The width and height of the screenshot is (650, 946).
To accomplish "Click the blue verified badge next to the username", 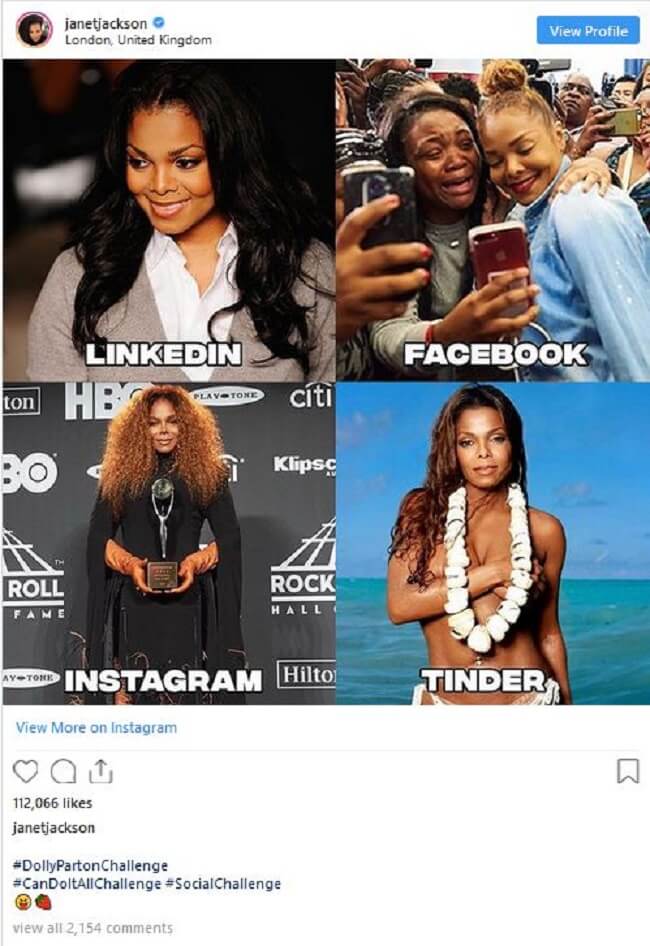I will [158, 23].
